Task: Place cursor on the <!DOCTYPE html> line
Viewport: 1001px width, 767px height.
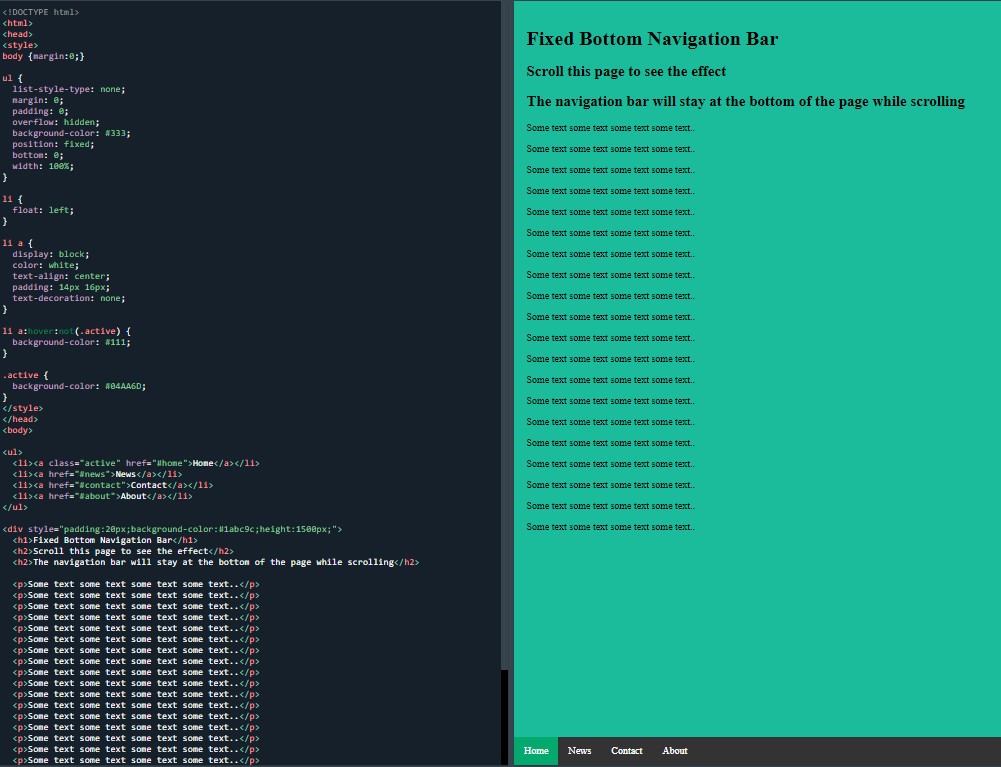Action: [x=41, y=12]
